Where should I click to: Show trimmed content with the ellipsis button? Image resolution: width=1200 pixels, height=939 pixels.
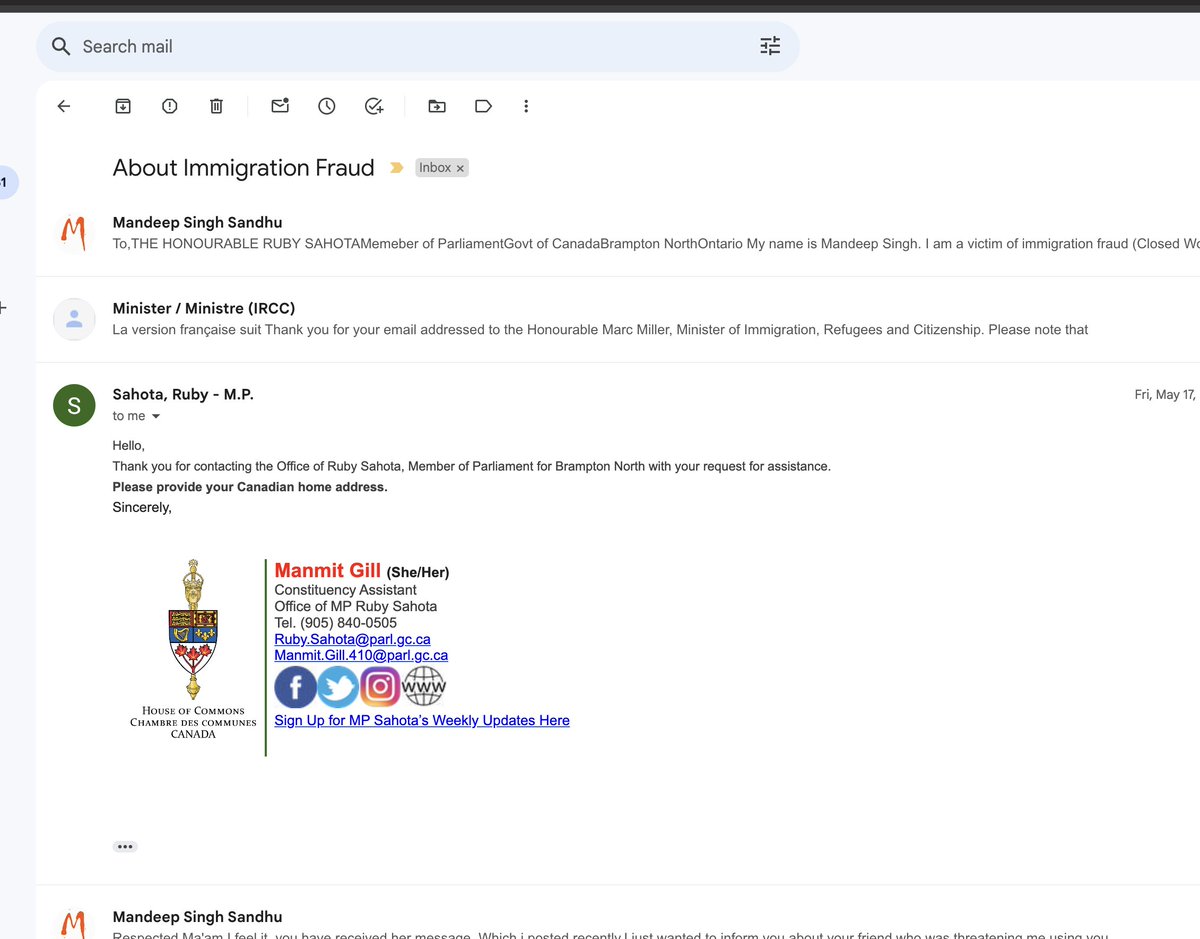125,846
